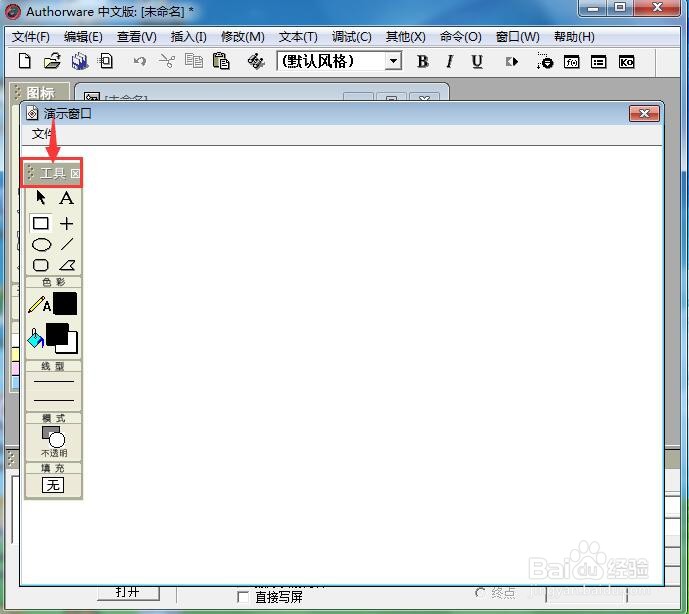The width and height of the screenshot is (689, 614).
Task: Toggle Underline text formatting
Action: tap(477, 62)
